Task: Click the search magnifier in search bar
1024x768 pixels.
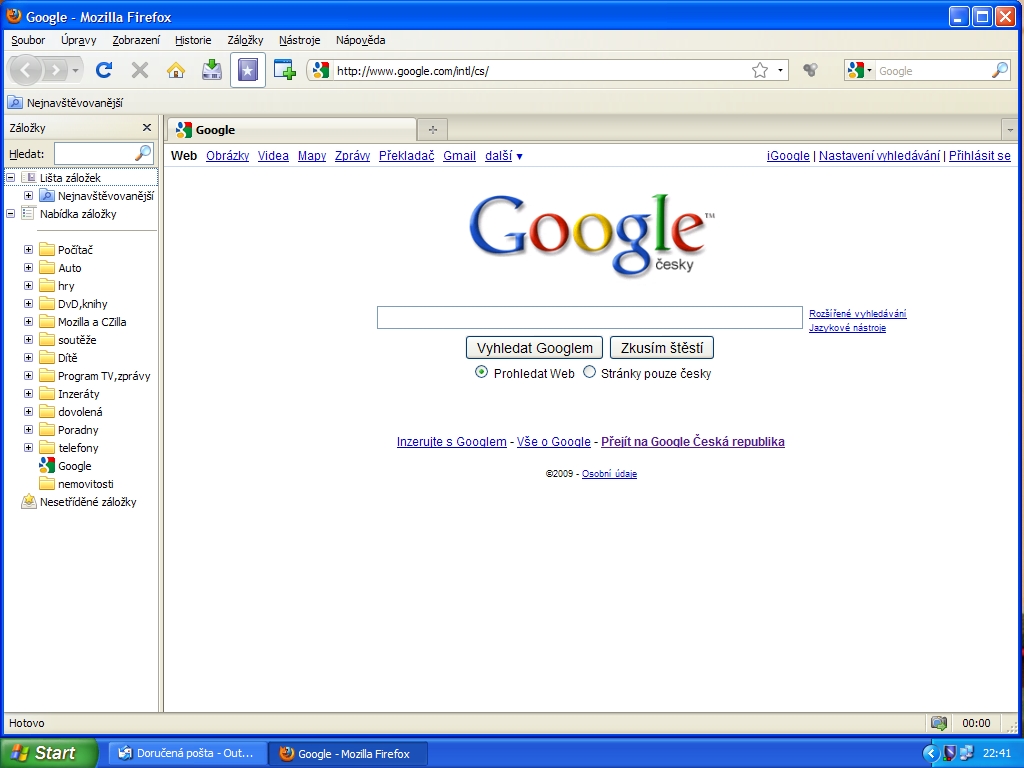Action: click(999, 71)
